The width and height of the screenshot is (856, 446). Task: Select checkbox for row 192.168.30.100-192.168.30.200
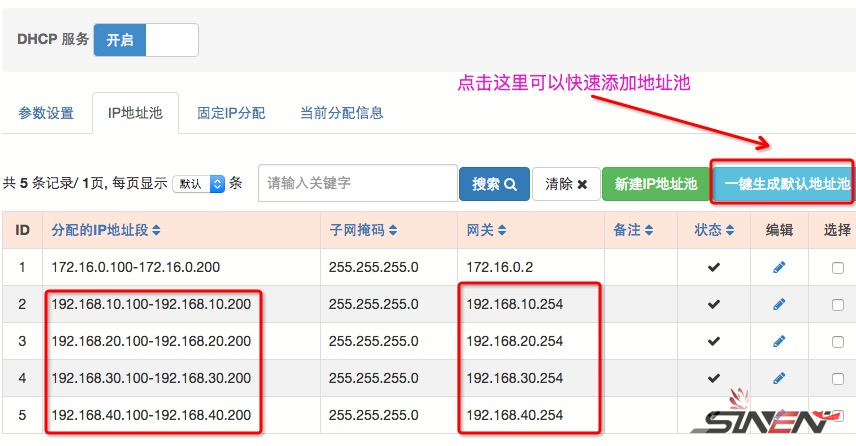837,378
